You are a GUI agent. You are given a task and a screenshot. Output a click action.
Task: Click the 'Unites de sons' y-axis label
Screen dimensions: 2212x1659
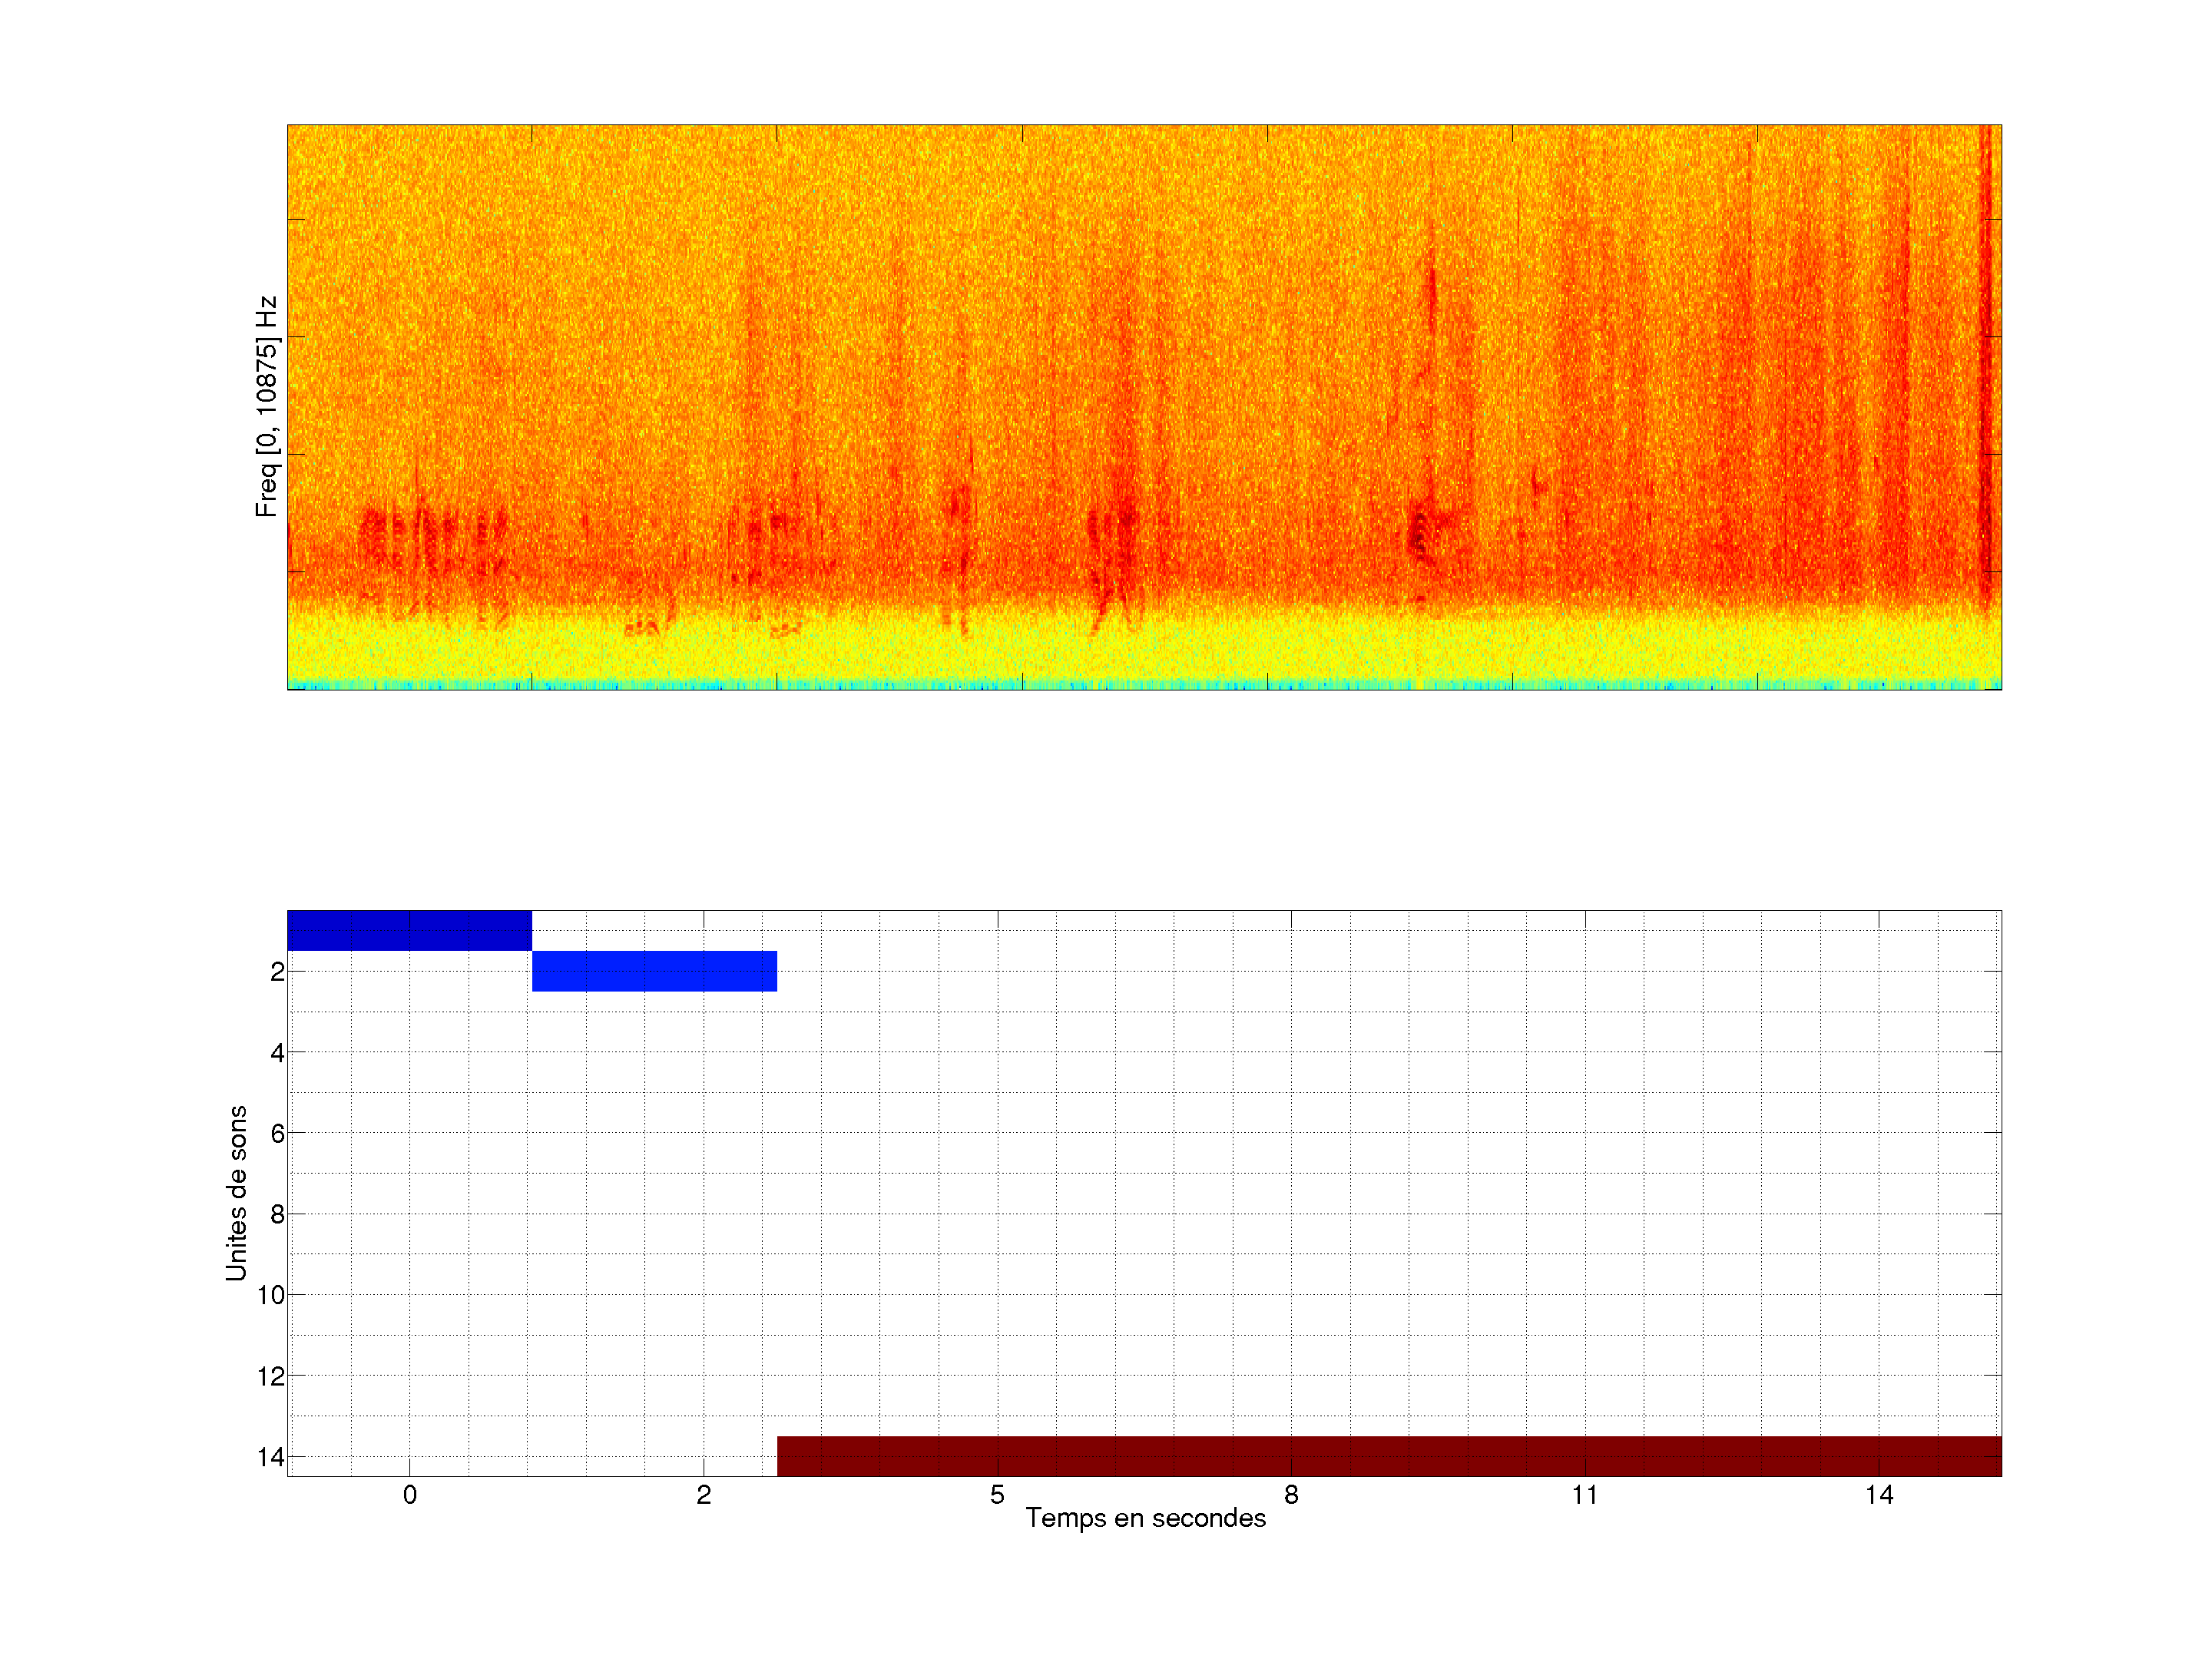pyautogui.click(x=236, y=1193)
